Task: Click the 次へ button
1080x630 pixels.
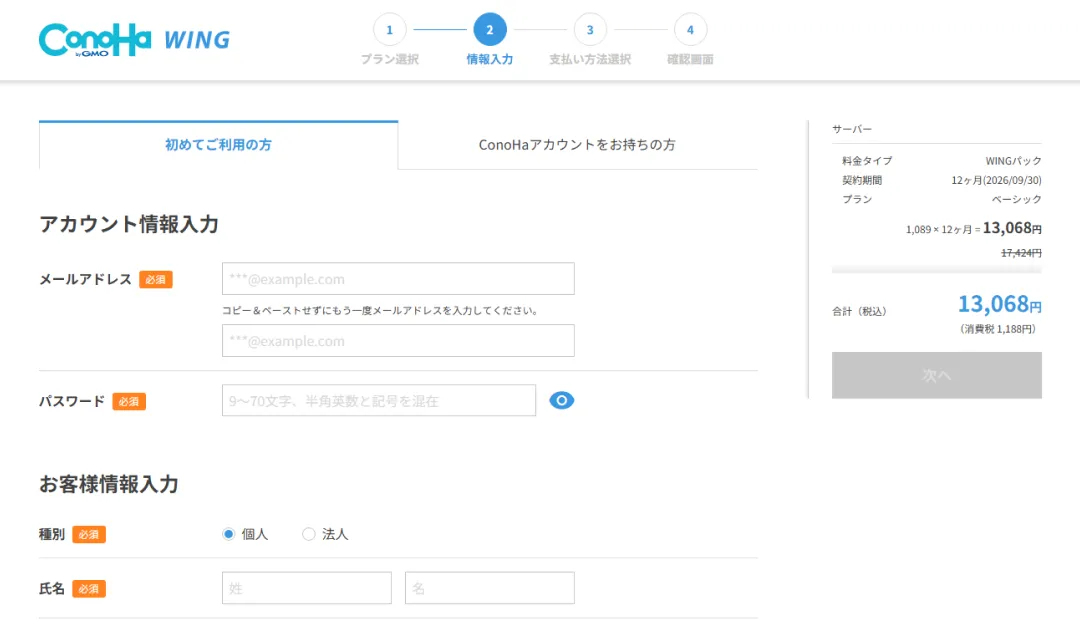Action: pyautogui.click(x=936, y=375)
